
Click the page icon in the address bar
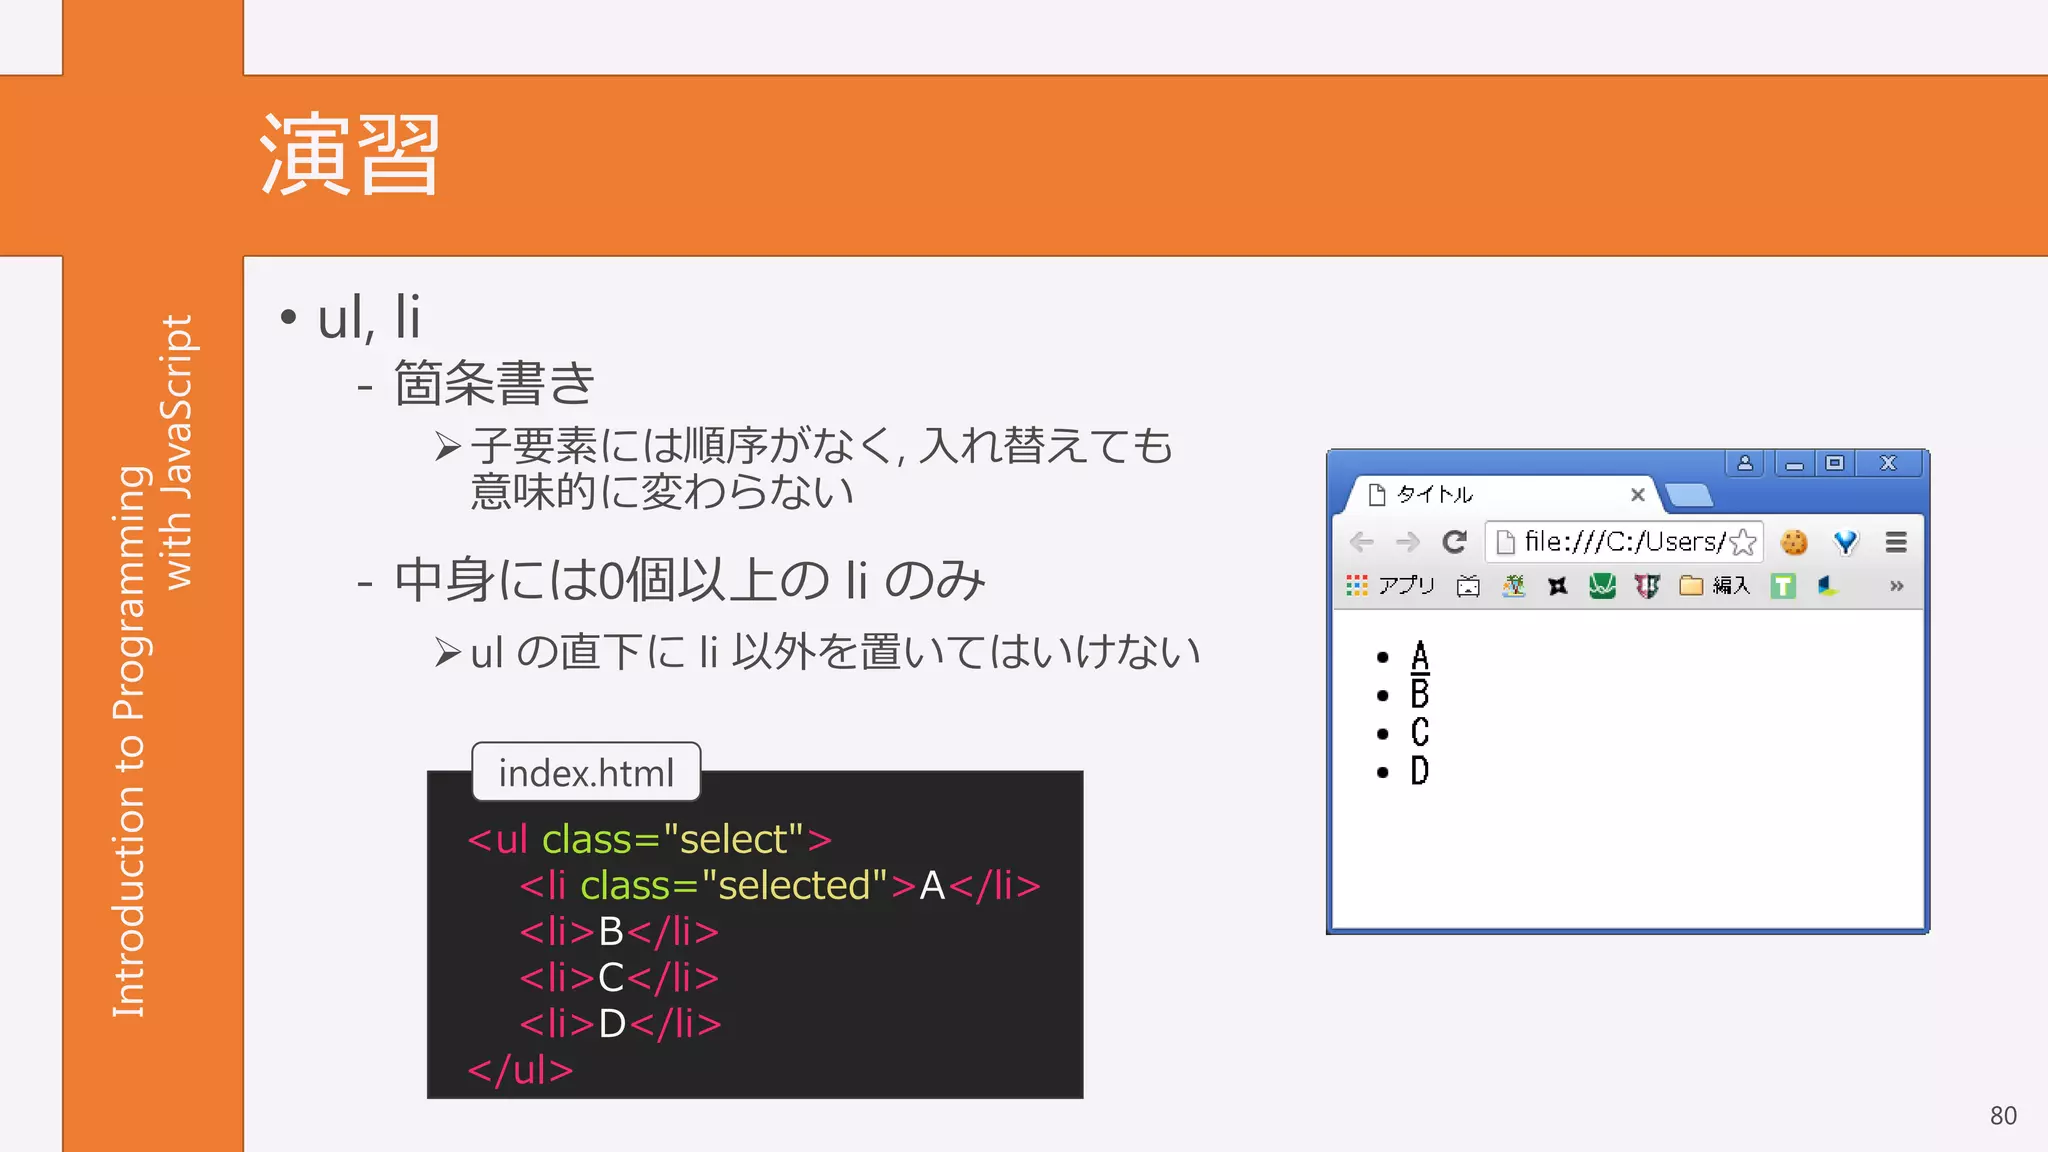coord(1505,542)
